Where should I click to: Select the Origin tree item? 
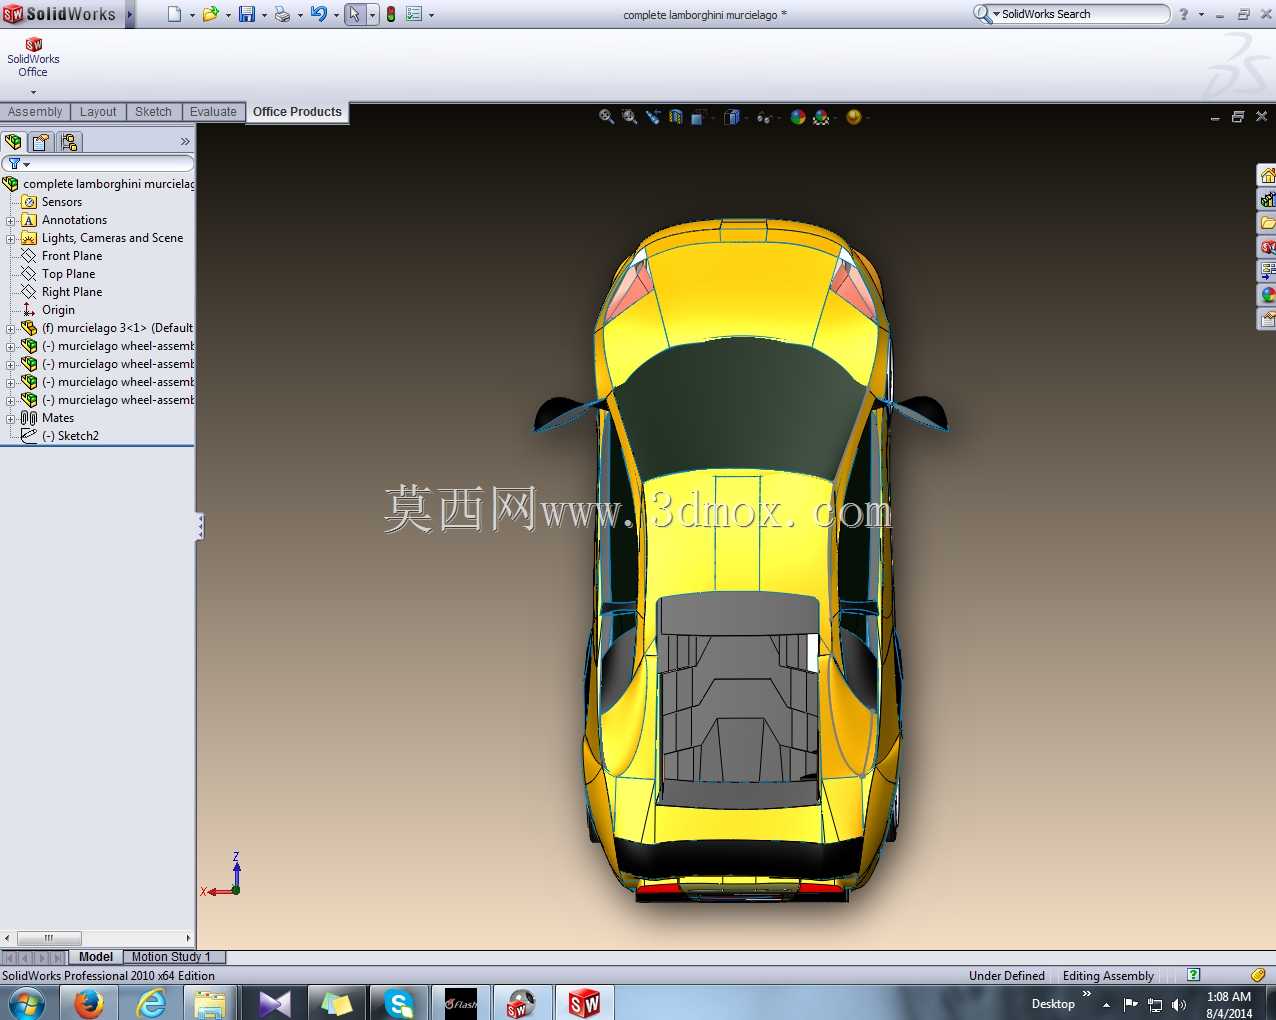click(x=58, y=310)
